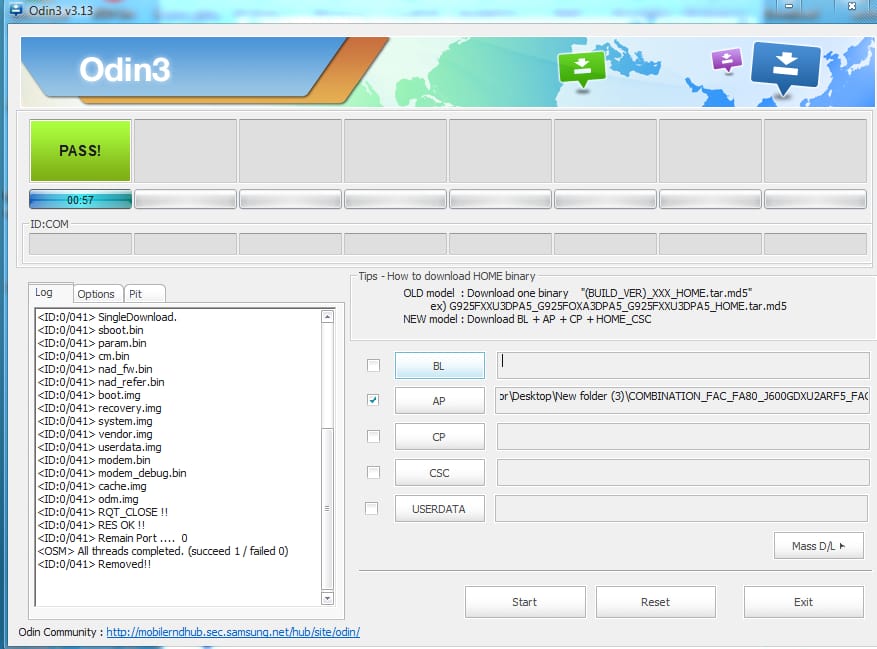The image size is (877, 649).
Task: Click the log scrollbar up arrow
Action: (x=328, y=317)
